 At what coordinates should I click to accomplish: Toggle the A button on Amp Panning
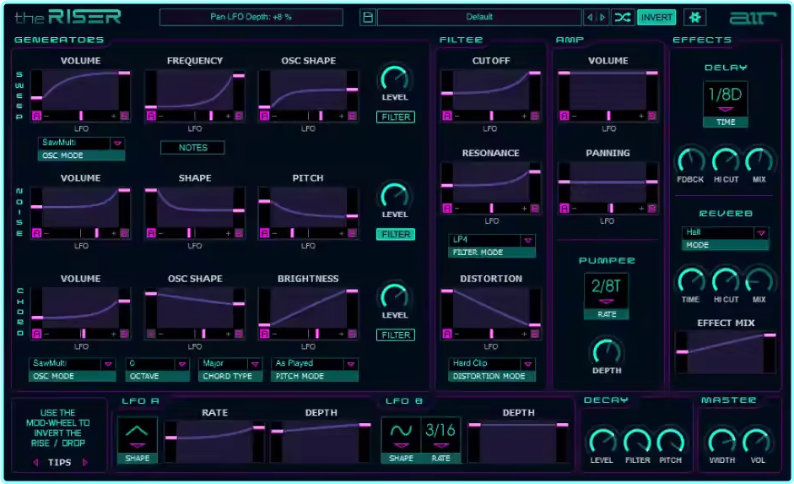pyautogui.click(x=564, y=208)
